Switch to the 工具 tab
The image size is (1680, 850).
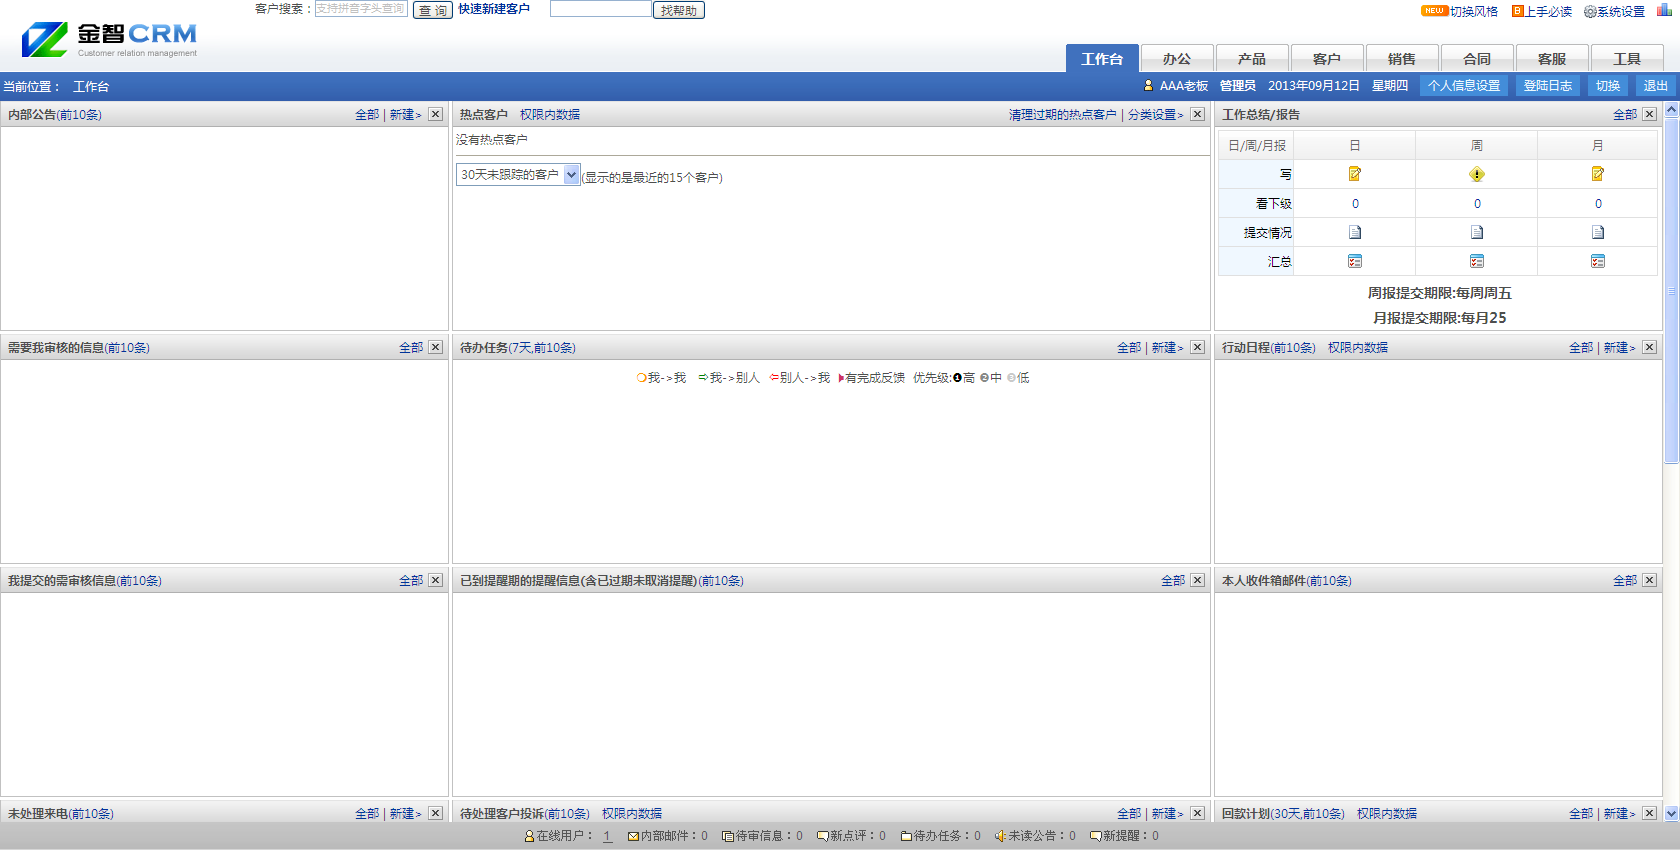click(1627, 59)
